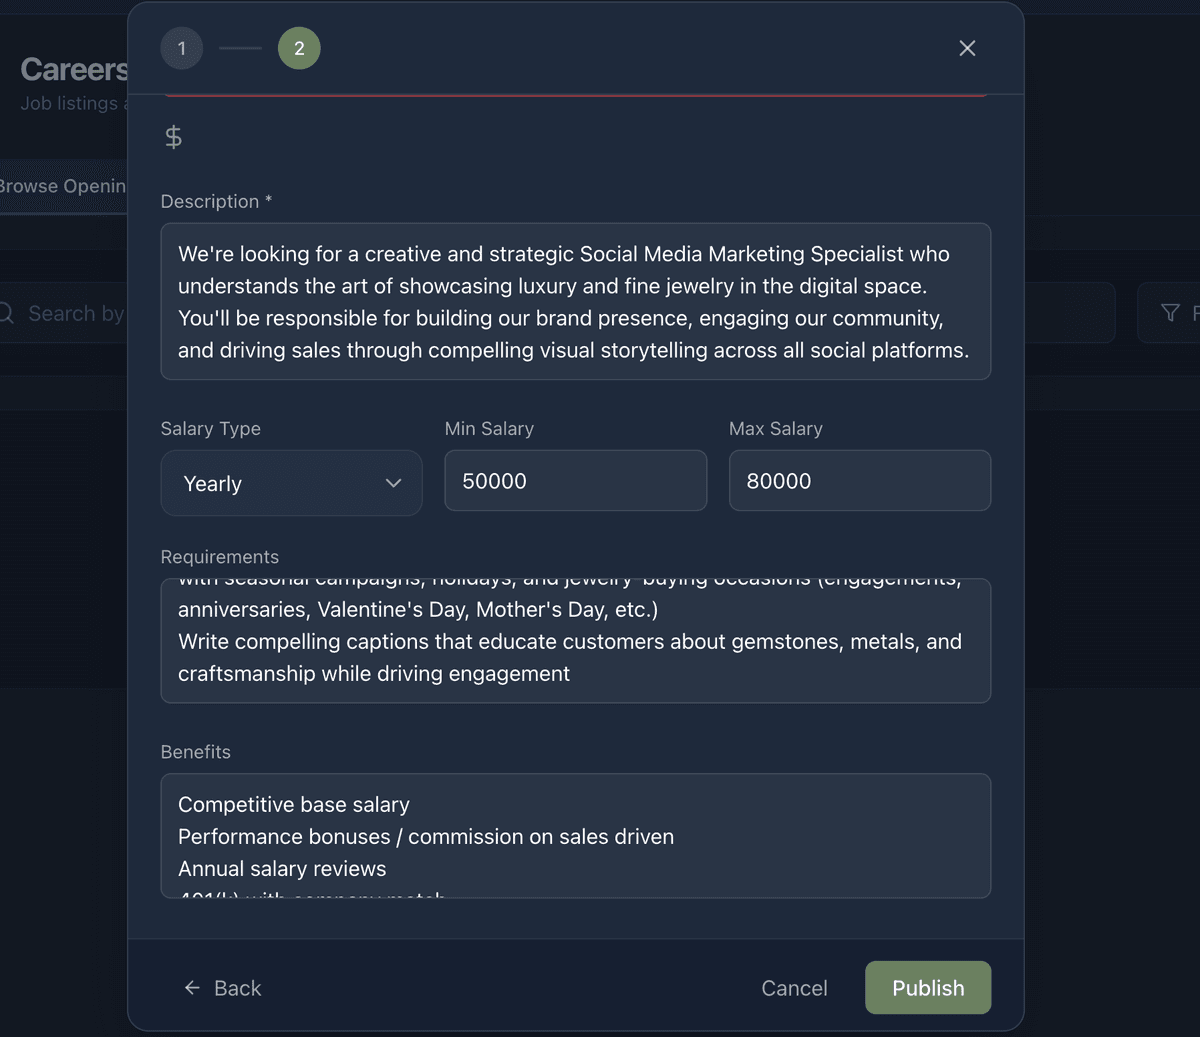Publish the job listing
This screenshot has height=1037, width=1200.
click(x=928, y=987)
